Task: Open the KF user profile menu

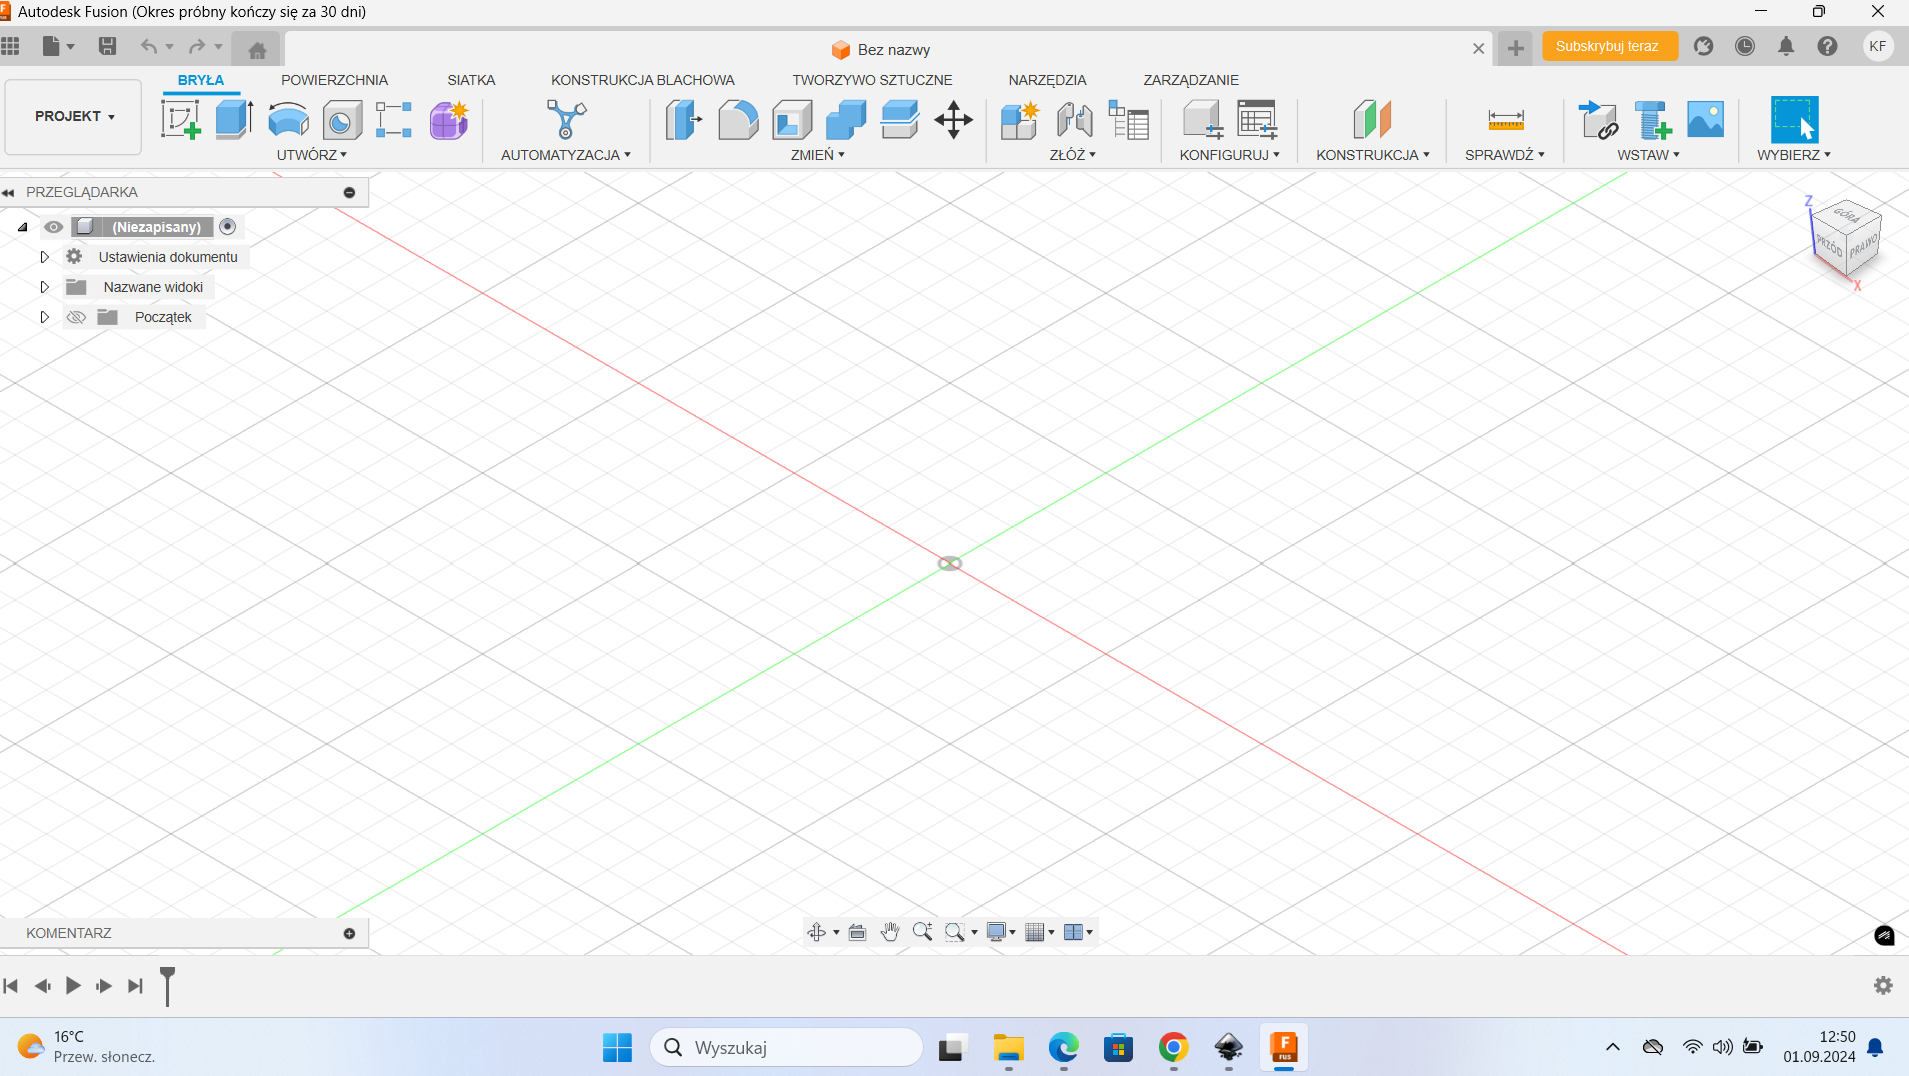Action: click(1878, 47)
